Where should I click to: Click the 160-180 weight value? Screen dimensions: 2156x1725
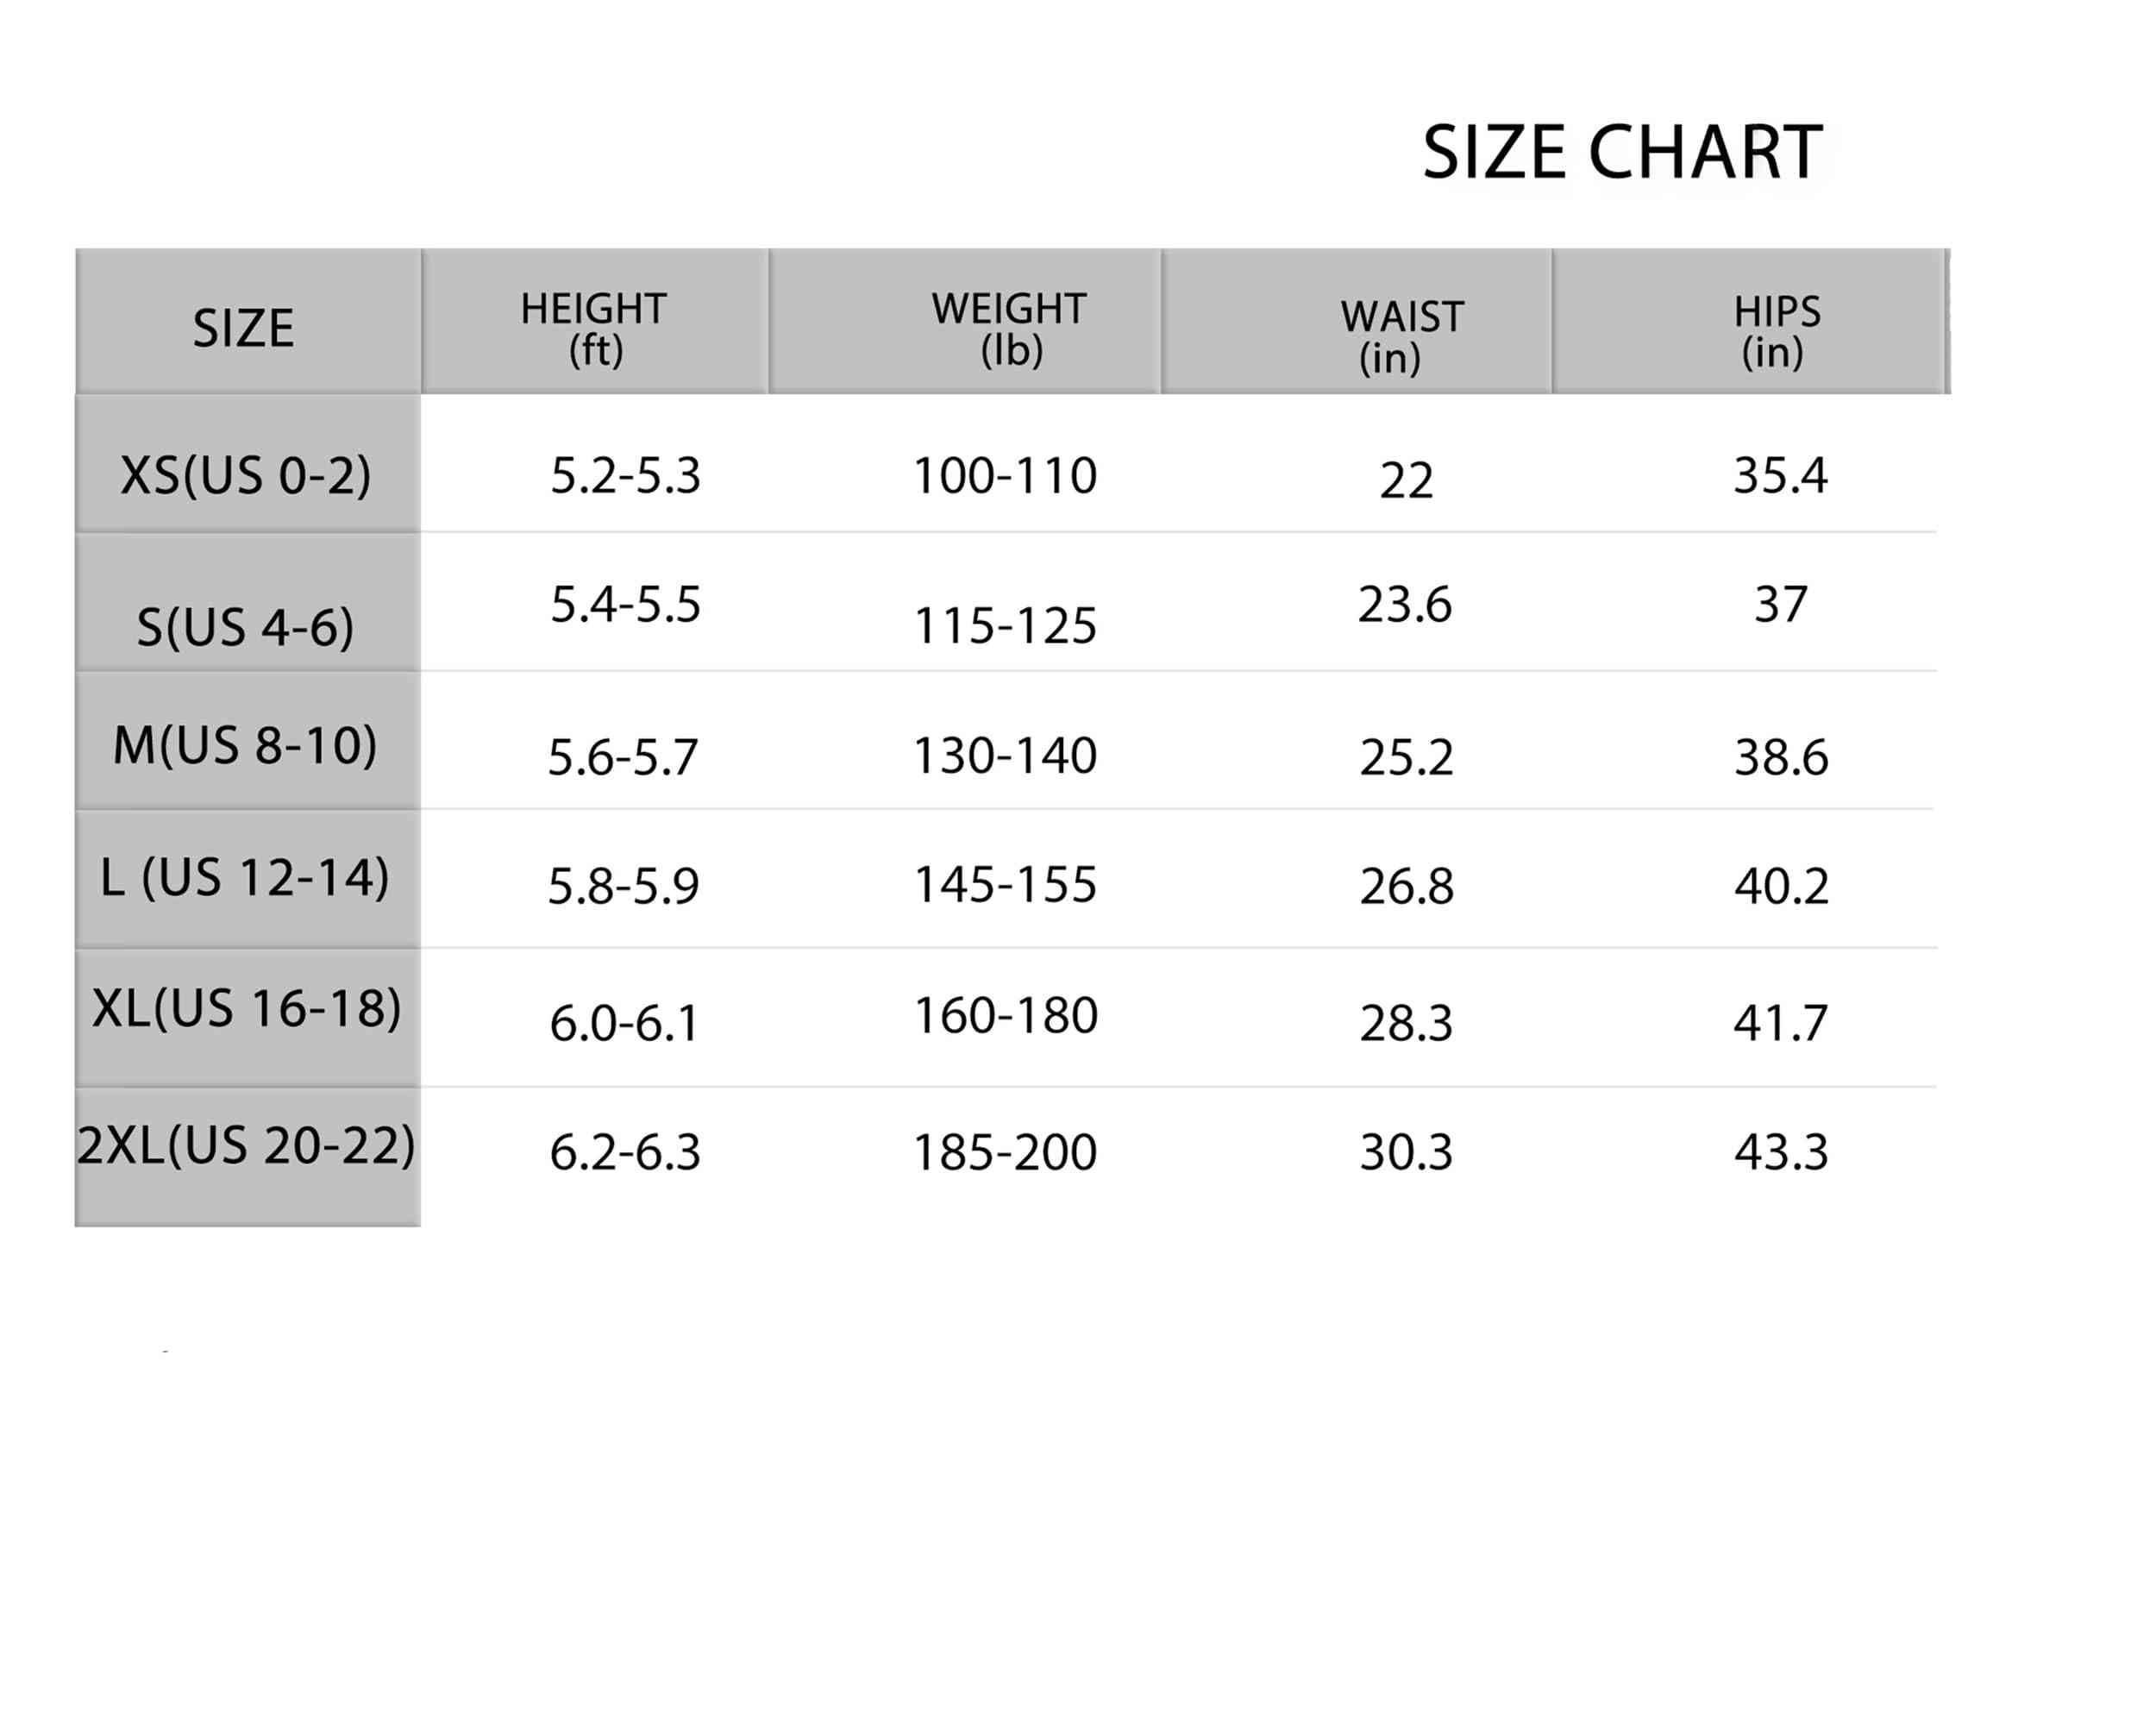pyautogui.click(x=1006, y=1017)
